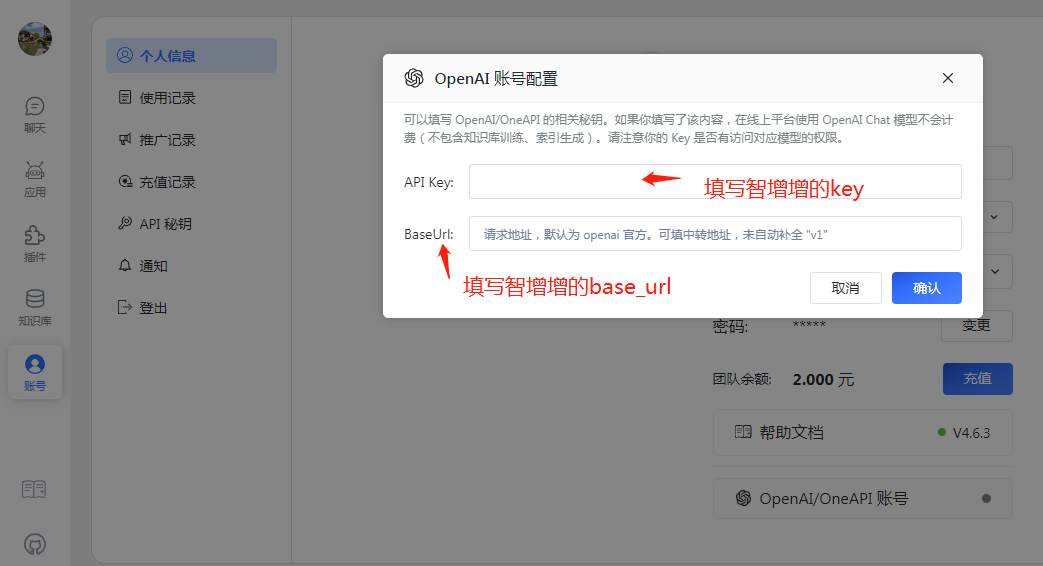Close the OpenAI 账号配置 dialog

point(948,78)
